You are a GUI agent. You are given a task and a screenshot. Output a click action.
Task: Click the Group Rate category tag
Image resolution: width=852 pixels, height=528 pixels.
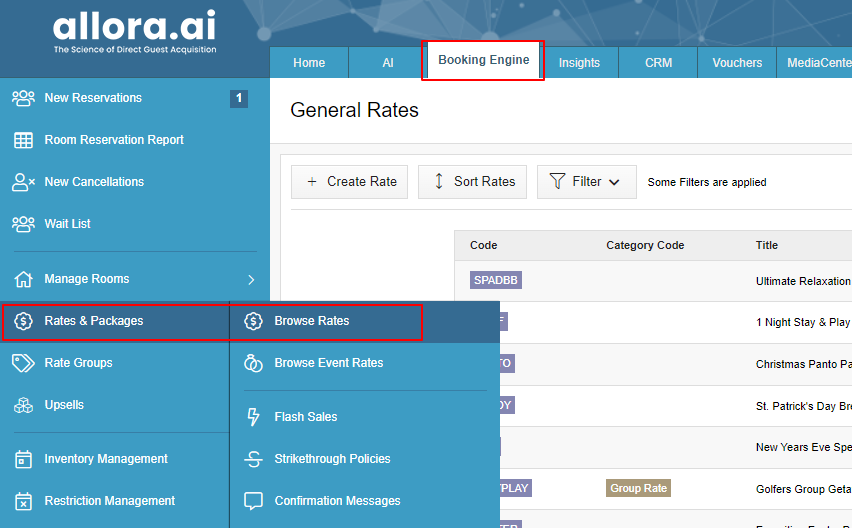click(x=638, y=488)
